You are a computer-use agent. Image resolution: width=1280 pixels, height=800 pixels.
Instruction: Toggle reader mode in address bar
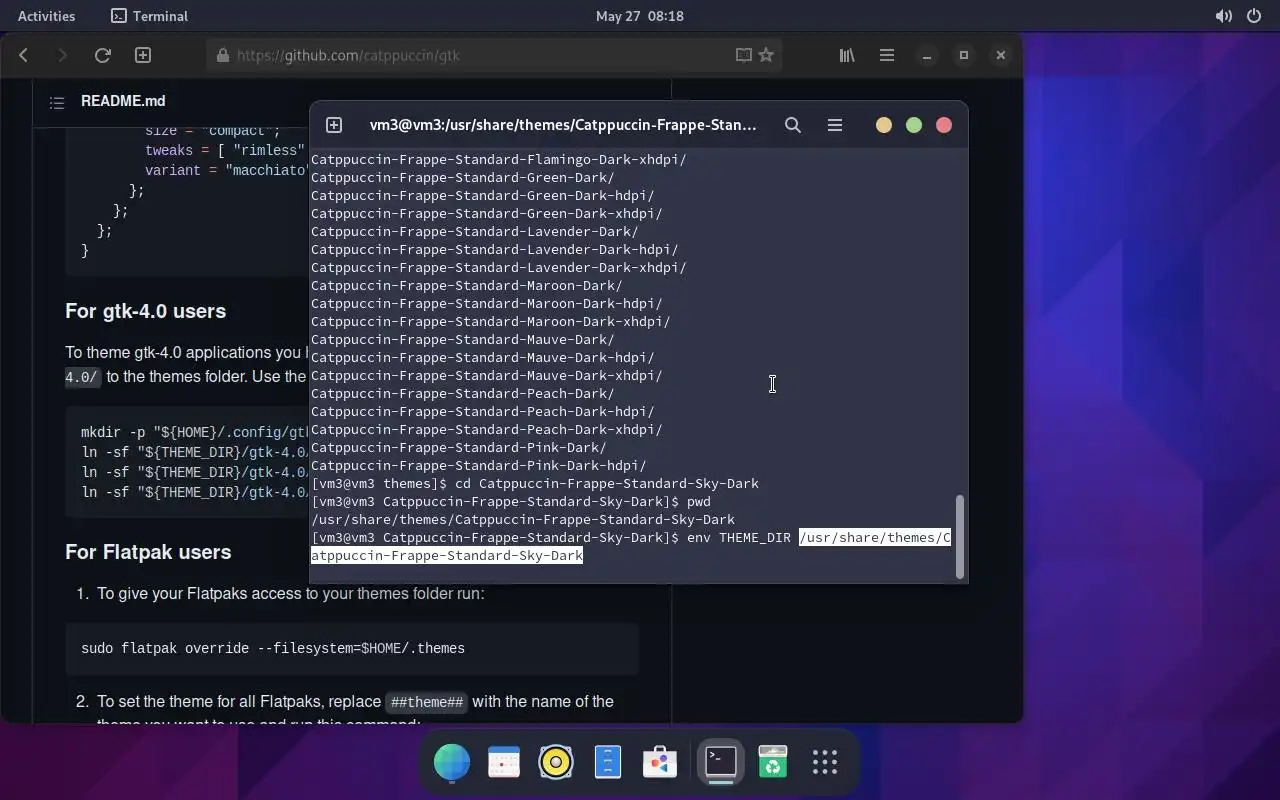coord(744,56)
